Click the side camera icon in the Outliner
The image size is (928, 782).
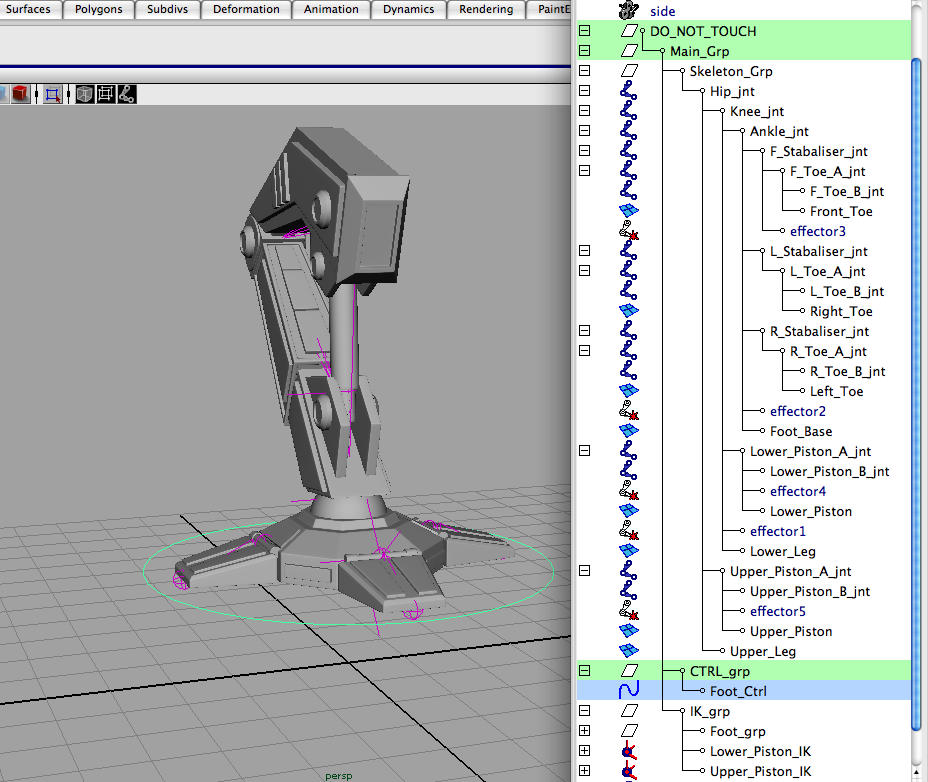pyautogui.click(x=628, y=11)
